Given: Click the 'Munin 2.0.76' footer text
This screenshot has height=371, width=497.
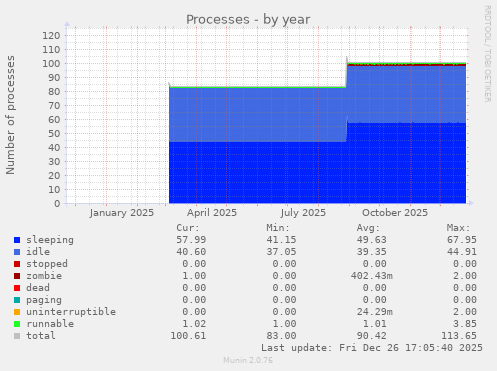Looking at the screenshot, I should click(x=248, y=360).
